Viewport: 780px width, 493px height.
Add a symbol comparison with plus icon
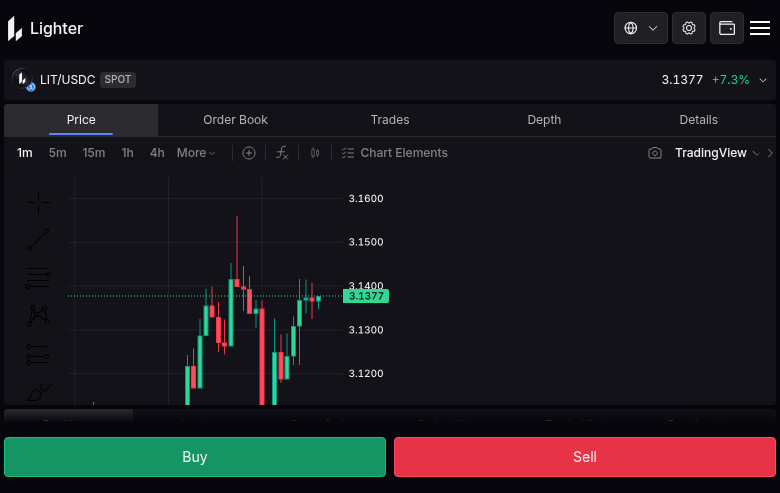coord(249,153)
